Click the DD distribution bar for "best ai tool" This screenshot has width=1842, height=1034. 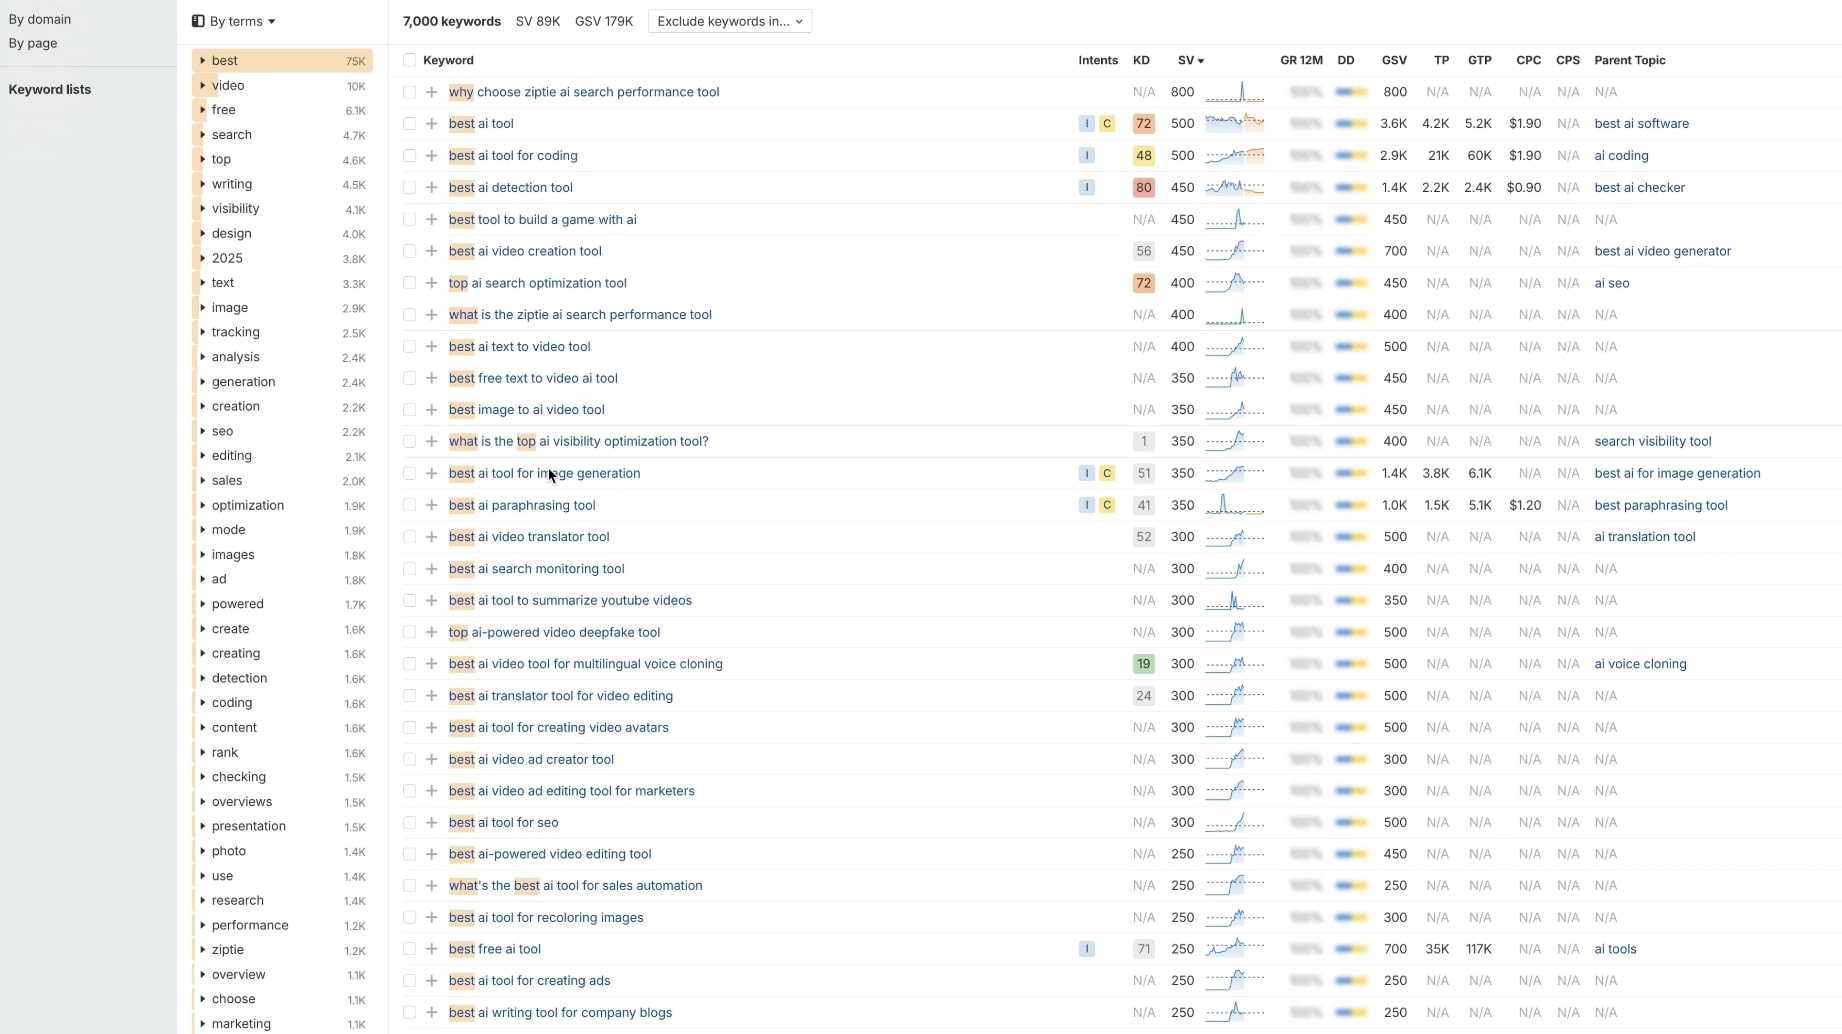point(1350,123)
